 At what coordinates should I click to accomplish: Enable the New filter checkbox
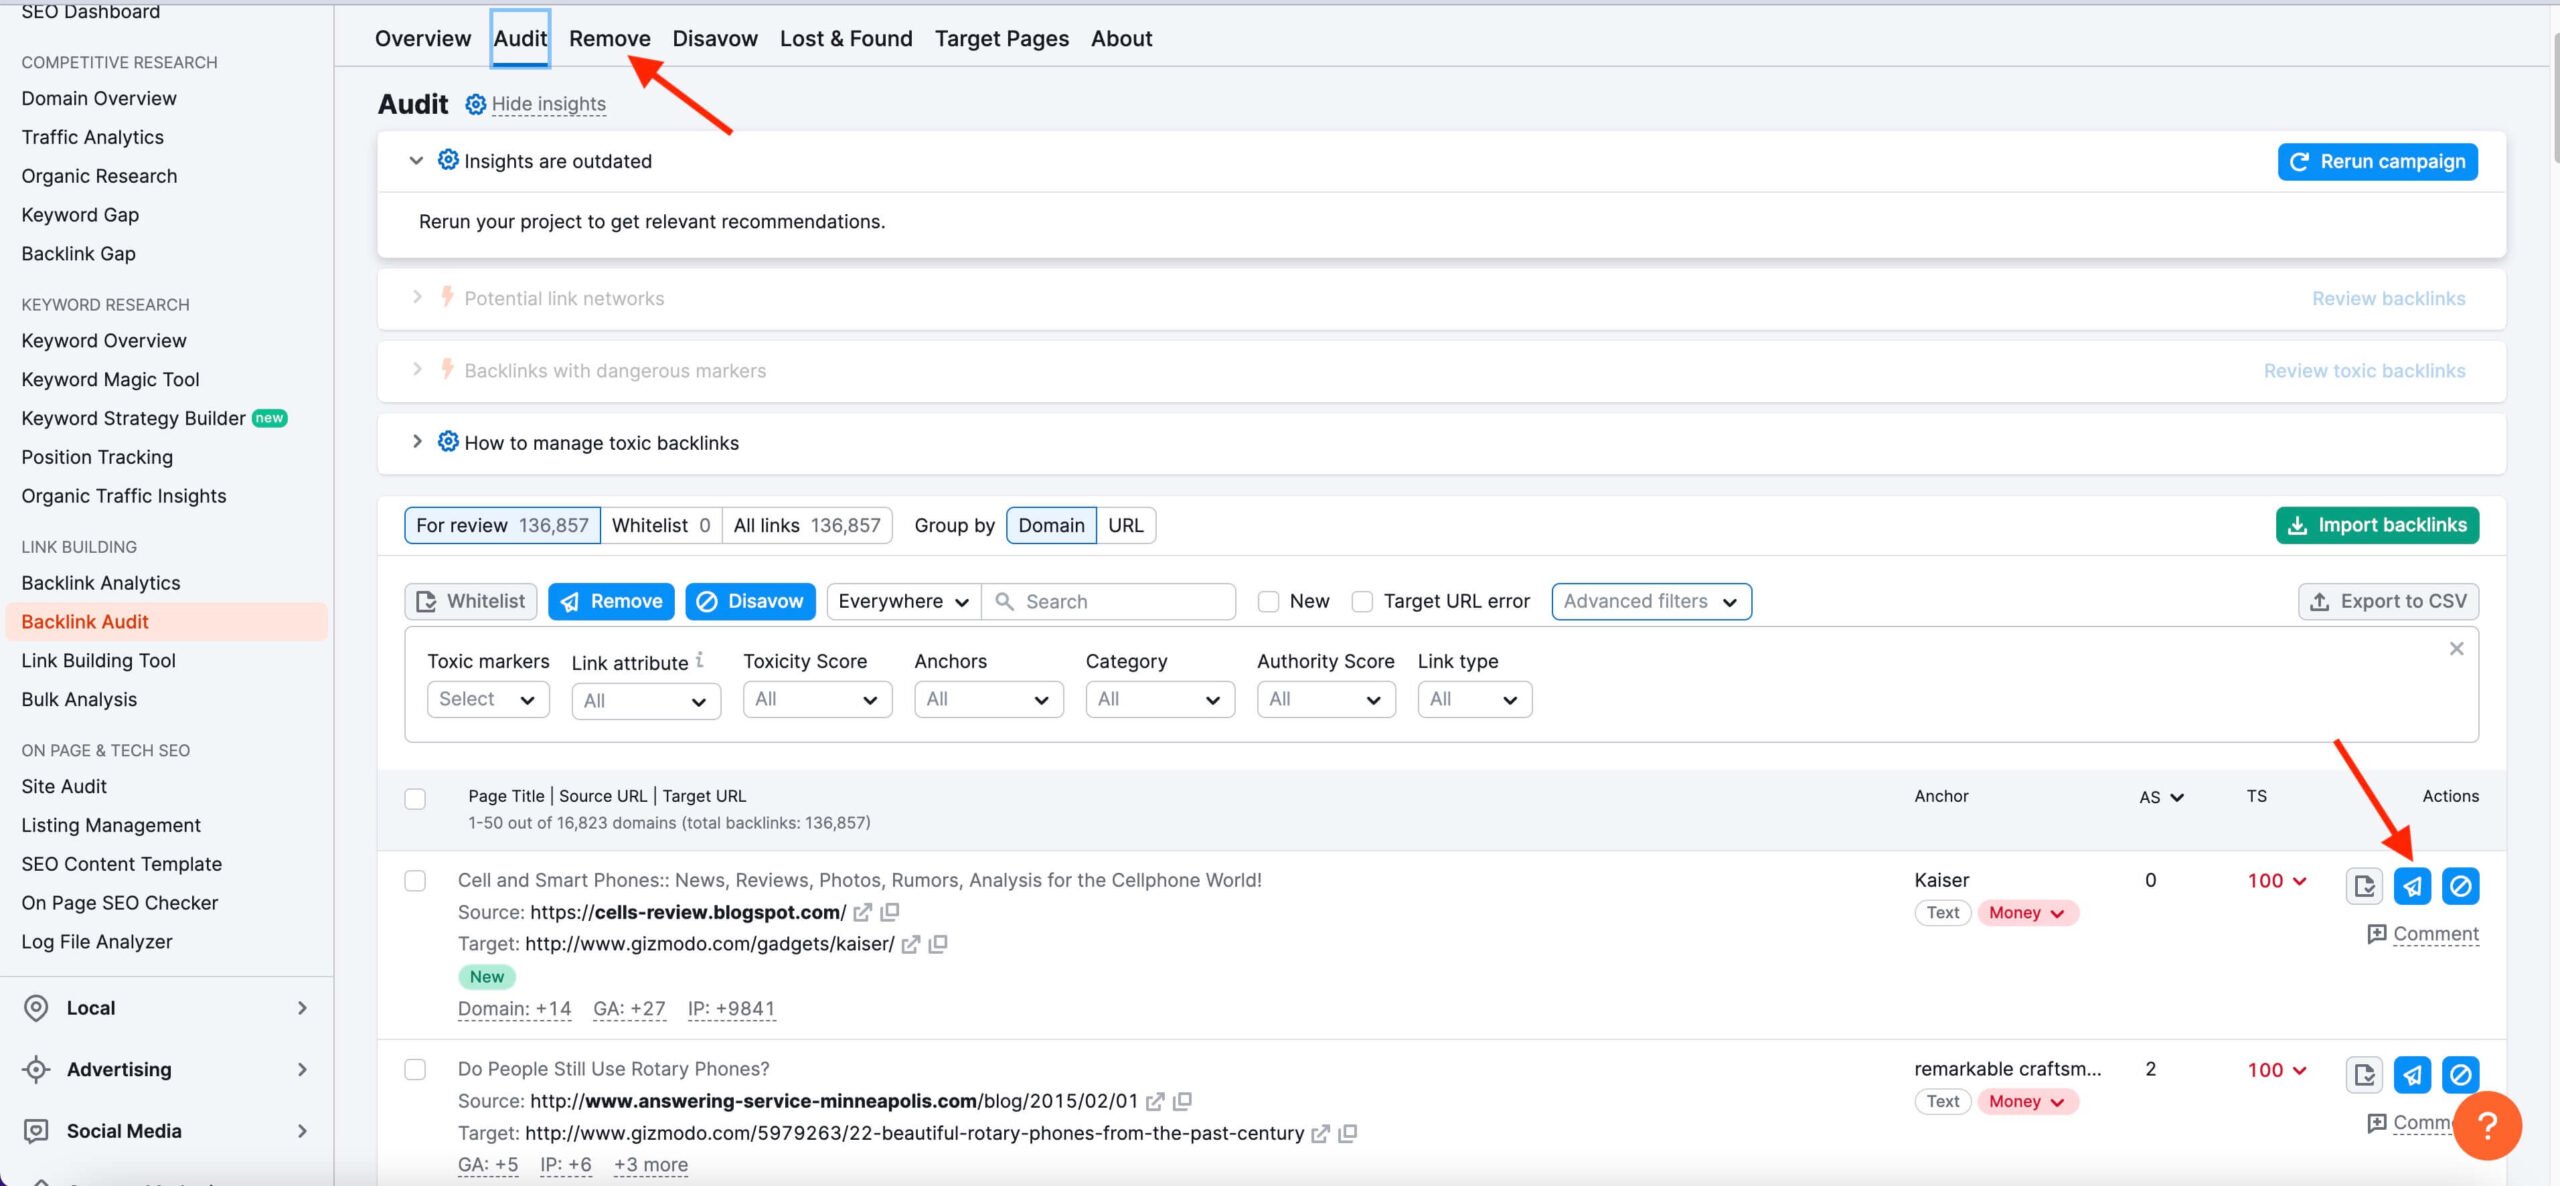[x=1268, y=601]
